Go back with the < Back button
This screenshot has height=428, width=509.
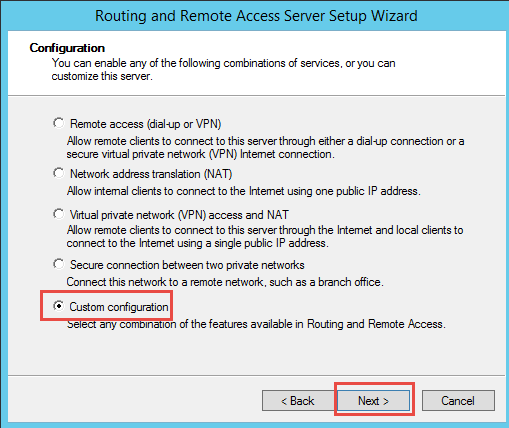(x=298, y=401)
